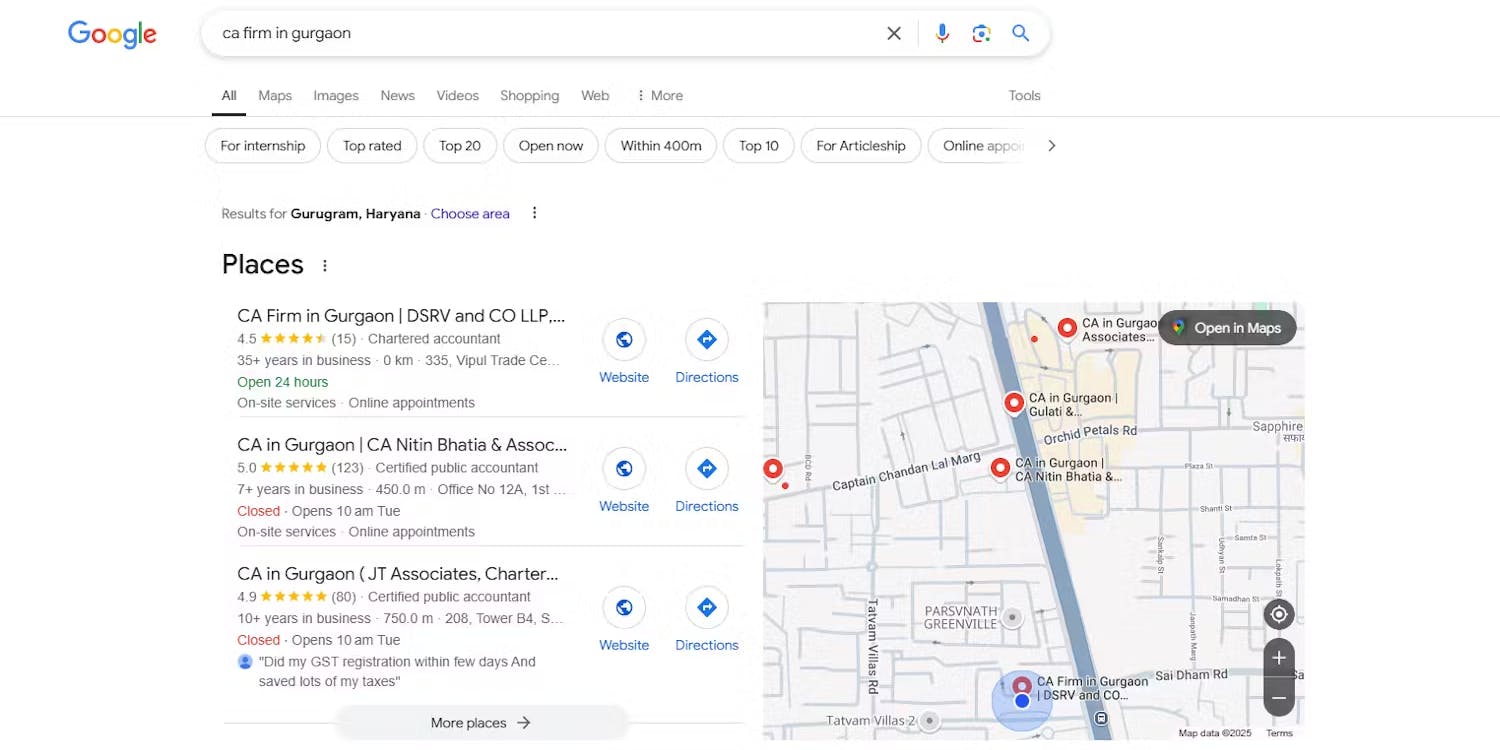The width and height of the screenshot is (1500, 750).
Task: Click the my-location target icon on the map
Action: [x=1278, y=614]
